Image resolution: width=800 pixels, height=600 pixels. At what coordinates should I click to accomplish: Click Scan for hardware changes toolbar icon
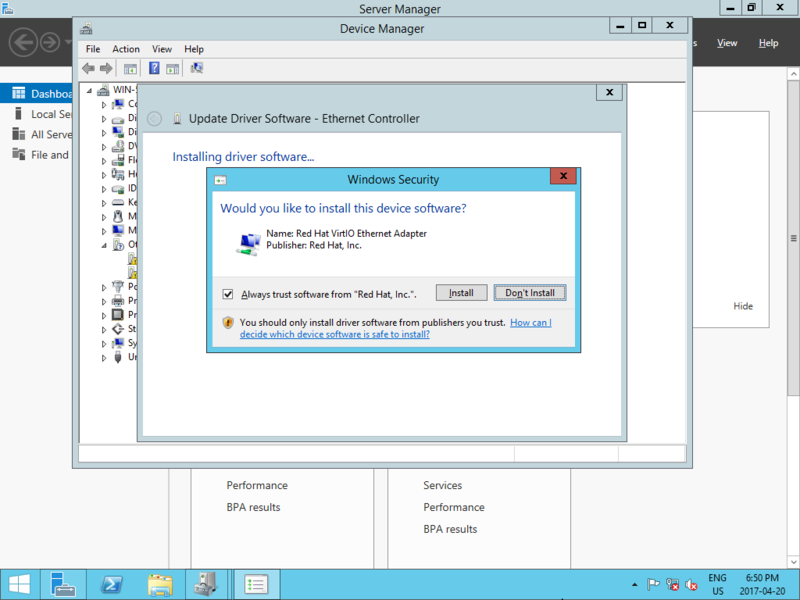197,68
